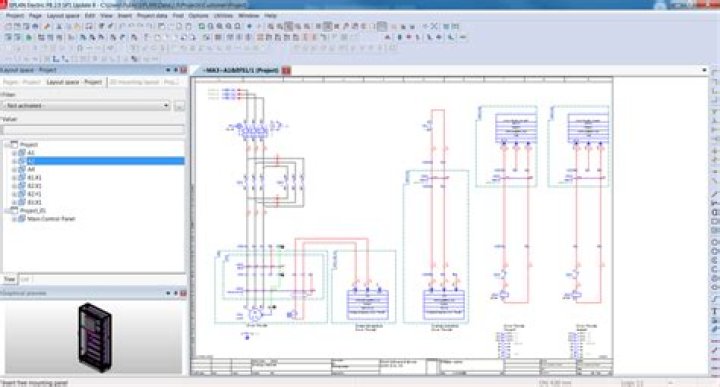Click the 4.00 mm grid status entry
This screenshot has height=387, width=720.
click(x=556, y=382)
